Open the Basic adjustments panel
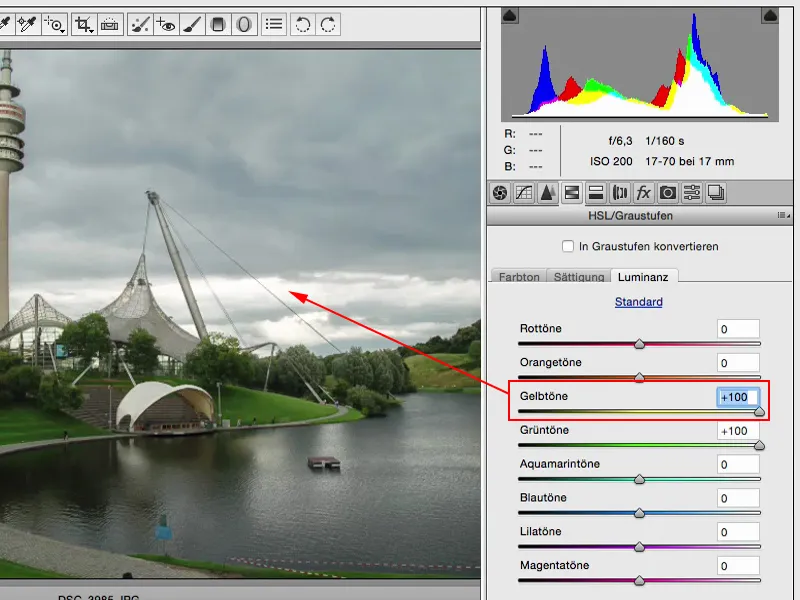This screenshot has width=800, height=600. tap(500, 193)
